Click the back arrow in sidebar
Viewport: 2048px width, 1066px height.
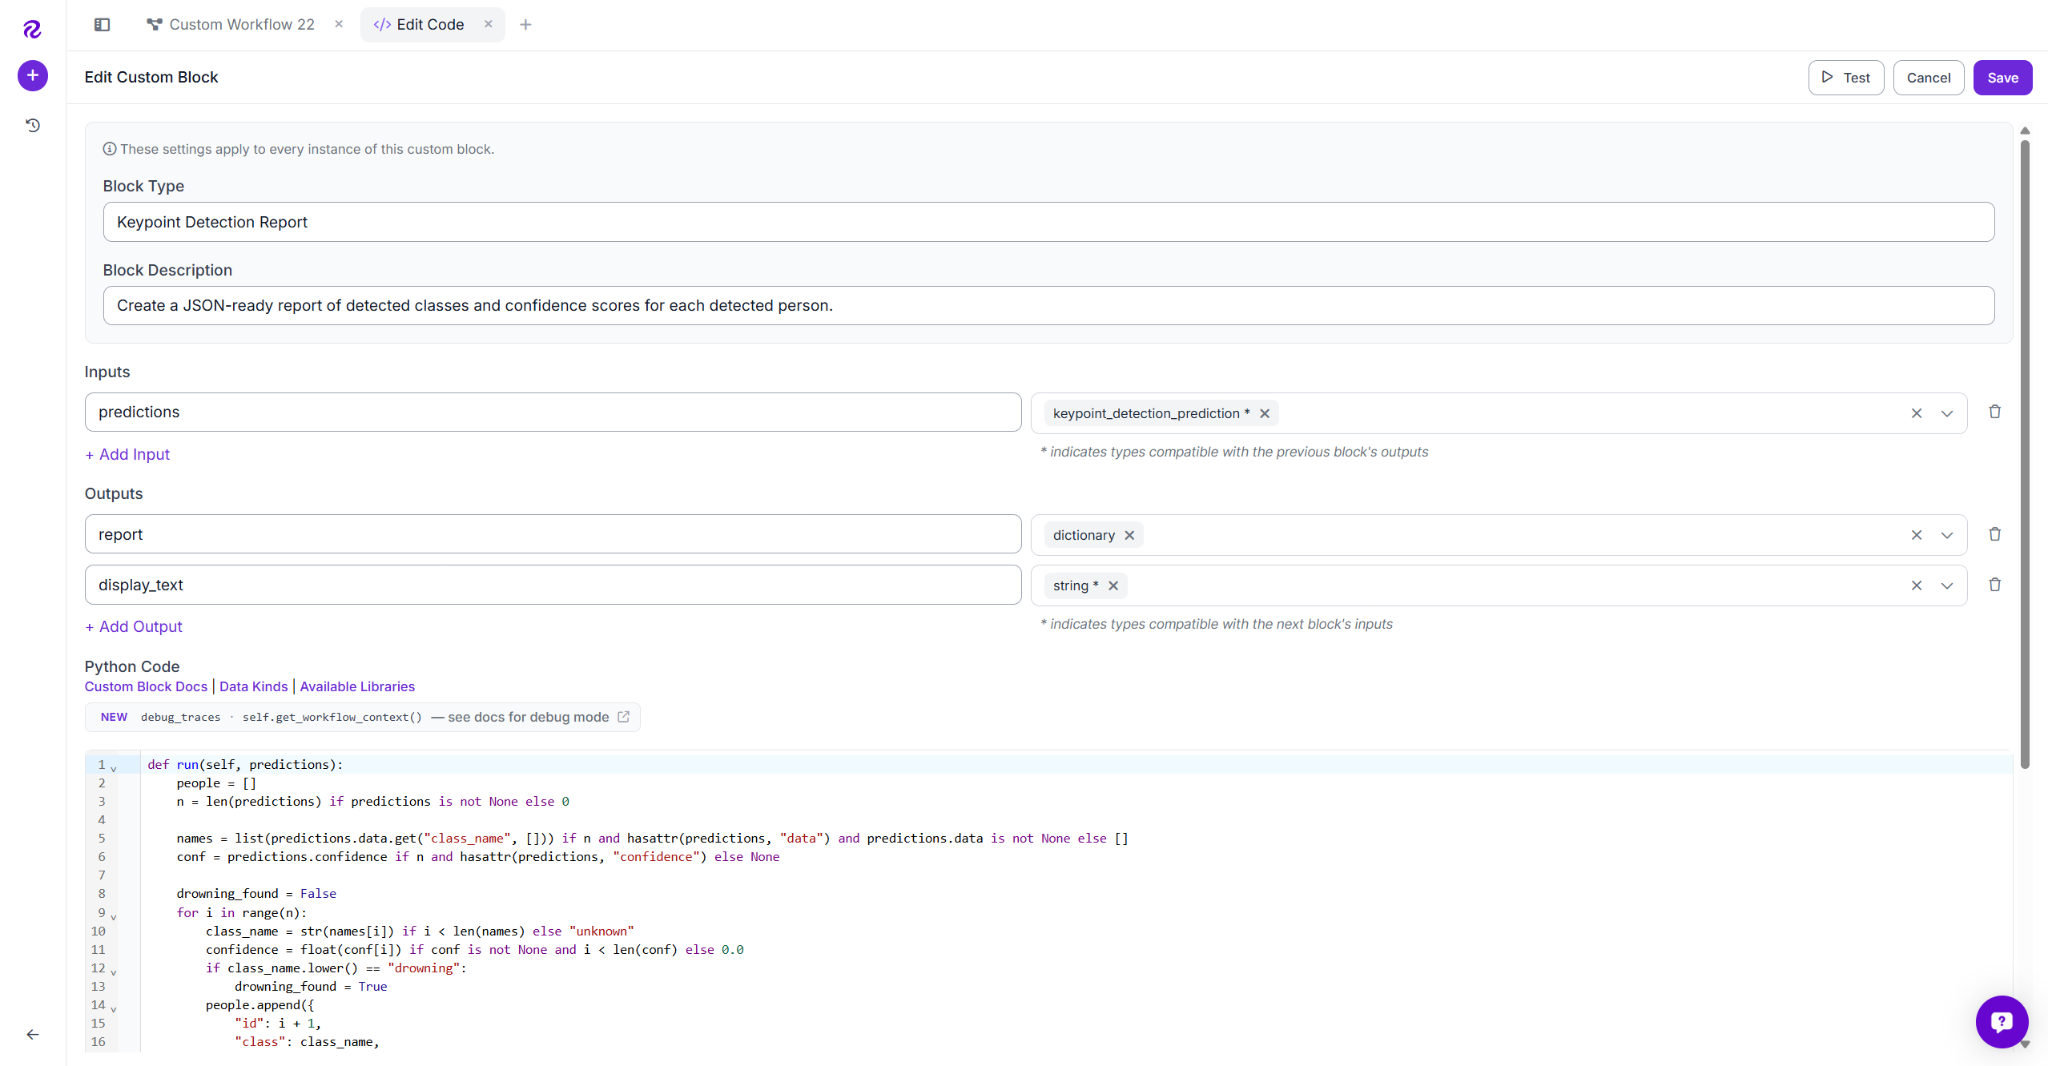point(32,1035)
